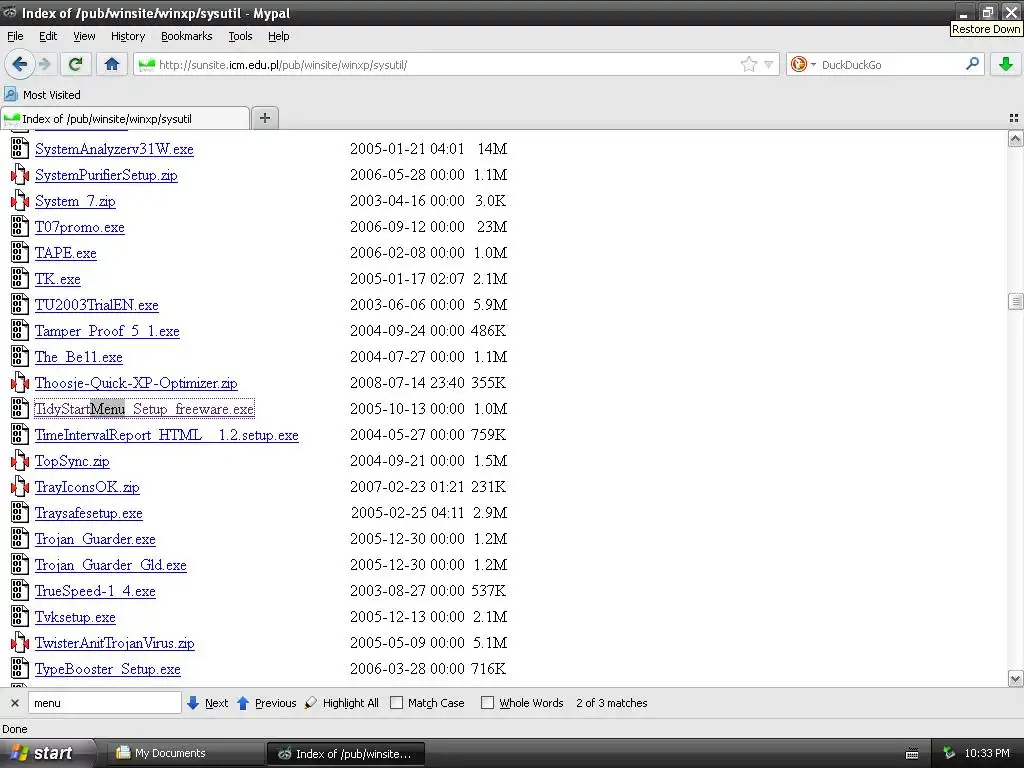Open the URL history dropdown arrow
This screenshot has height=768, width=1024.
click(x=769, y=65)
